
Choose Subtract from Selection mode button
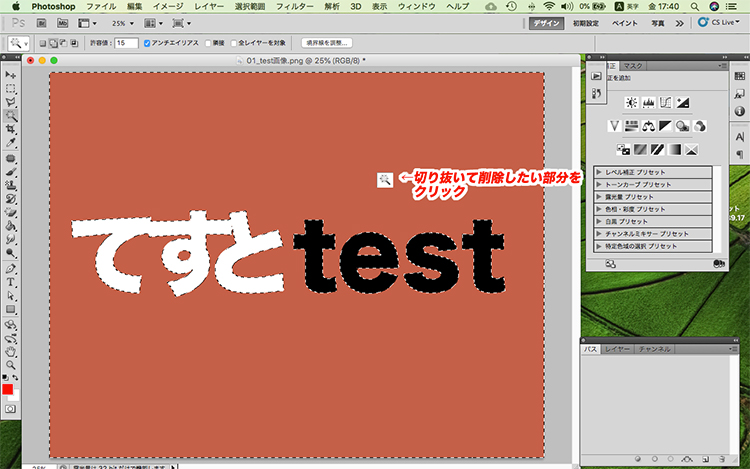[x=64, y=43]
